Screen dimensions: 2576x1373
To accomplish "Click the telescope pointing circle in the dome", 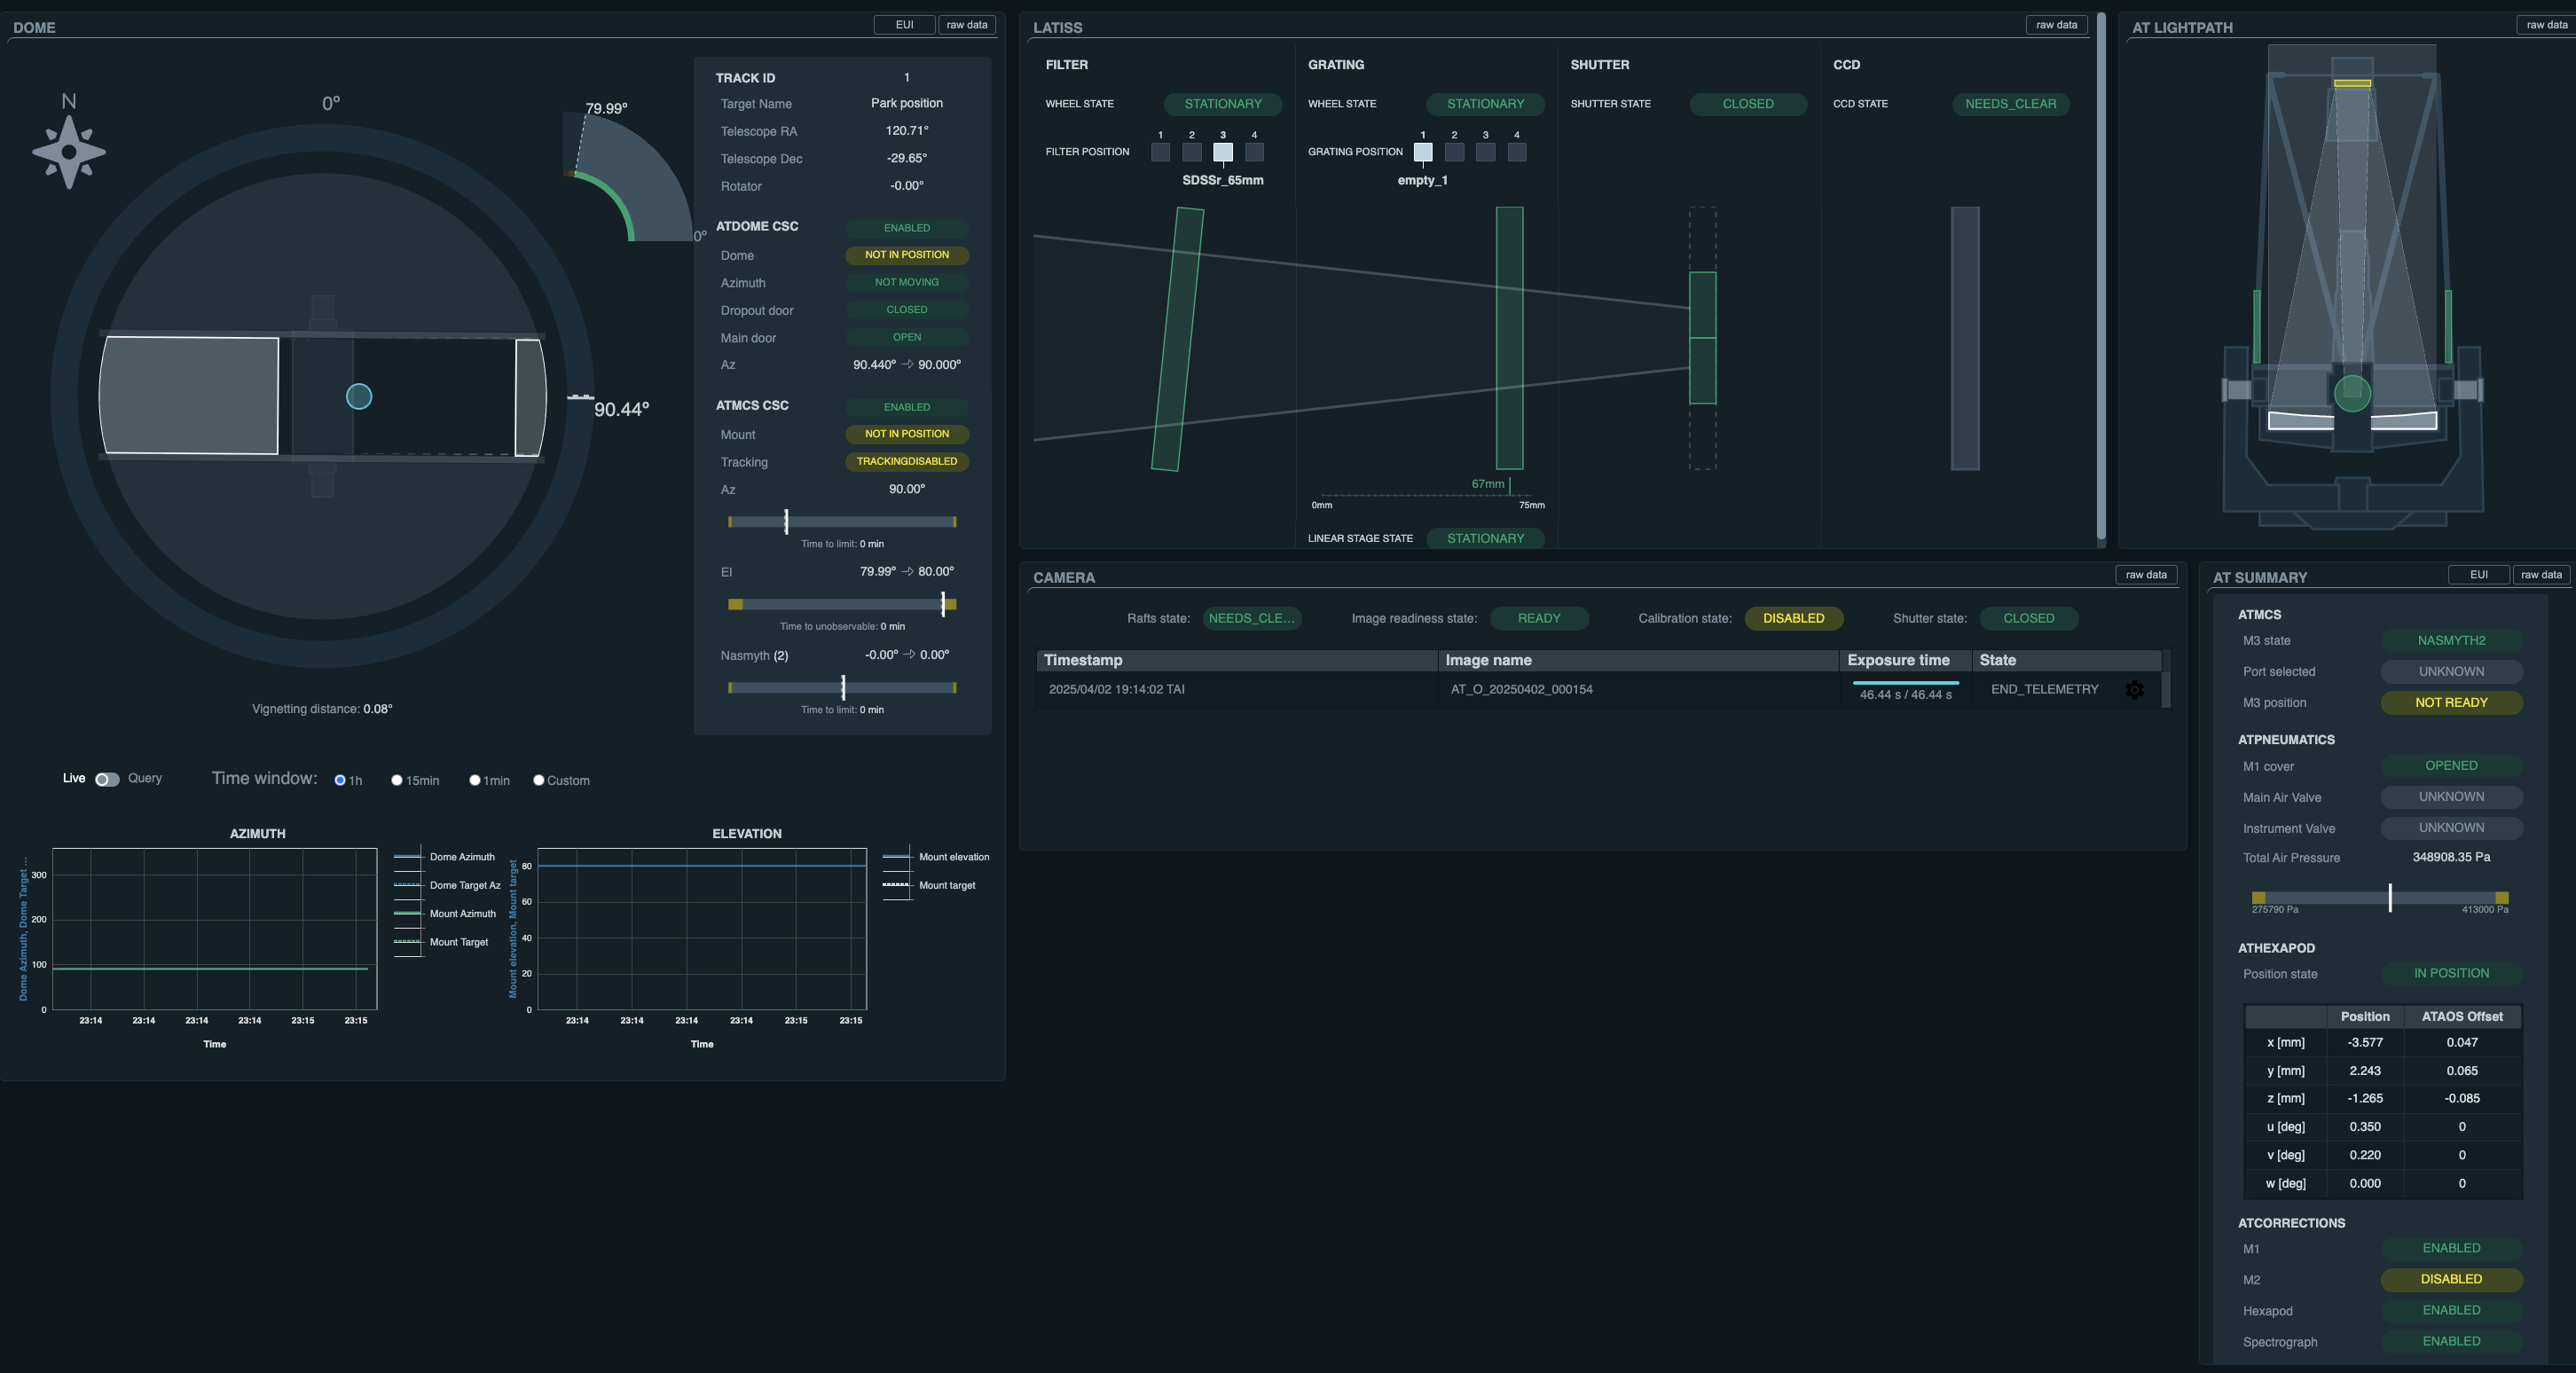I will click(x=359, y=397).
